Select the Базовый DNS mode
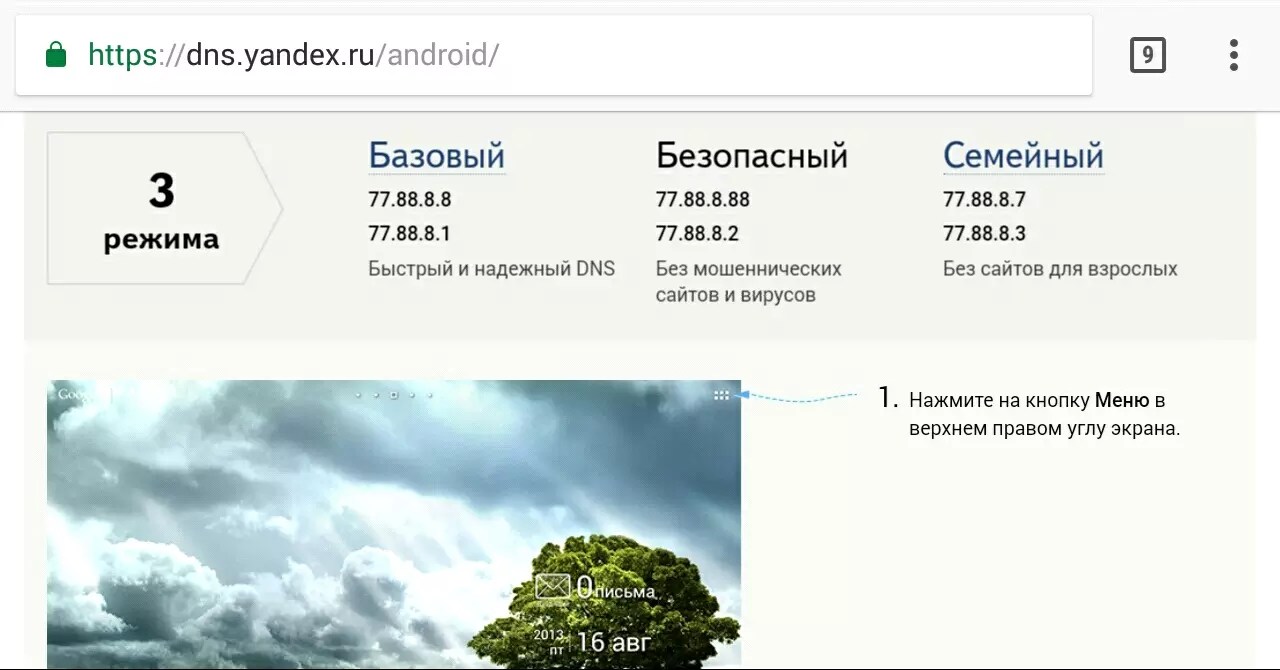Image resolution: width=1280 pixels, height=670 pixels. point(436,156)
